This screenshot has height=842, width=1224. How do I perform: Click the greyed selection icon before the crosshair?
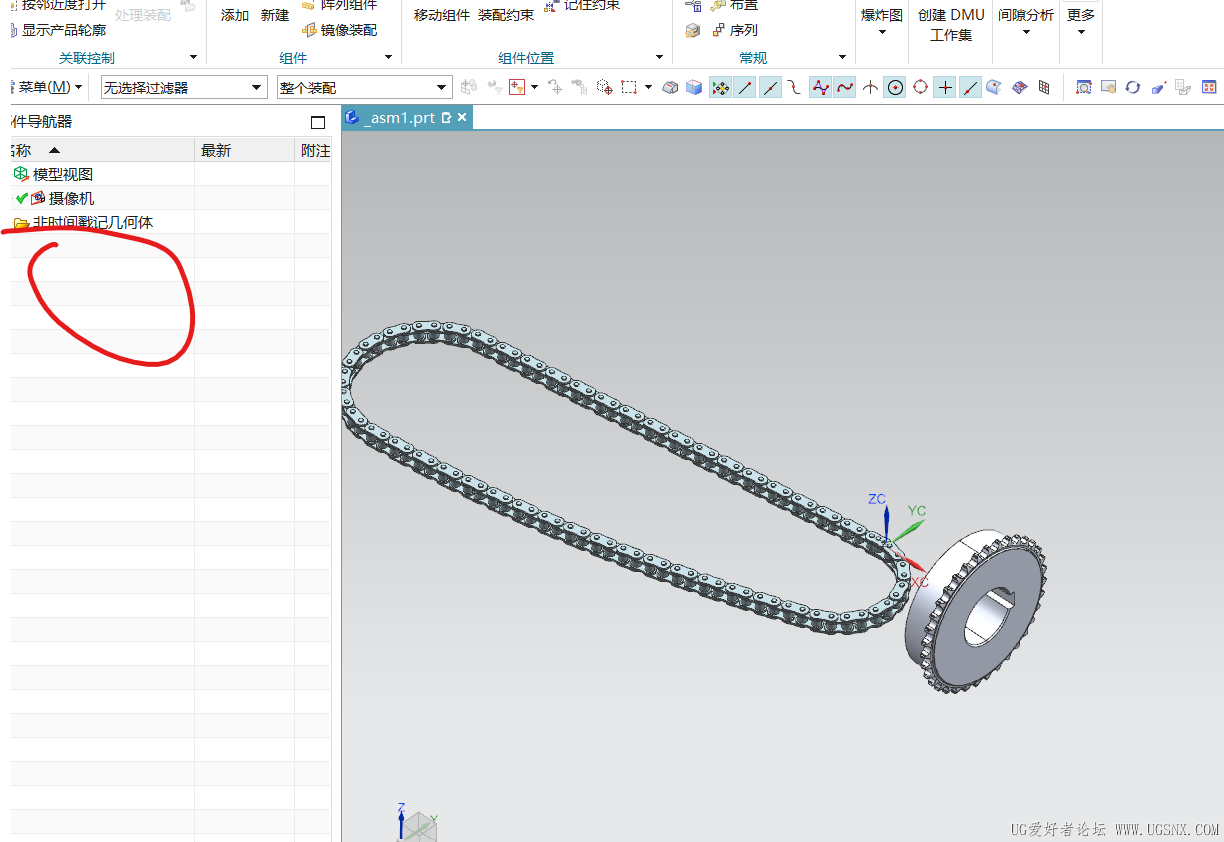coord(579,87)
